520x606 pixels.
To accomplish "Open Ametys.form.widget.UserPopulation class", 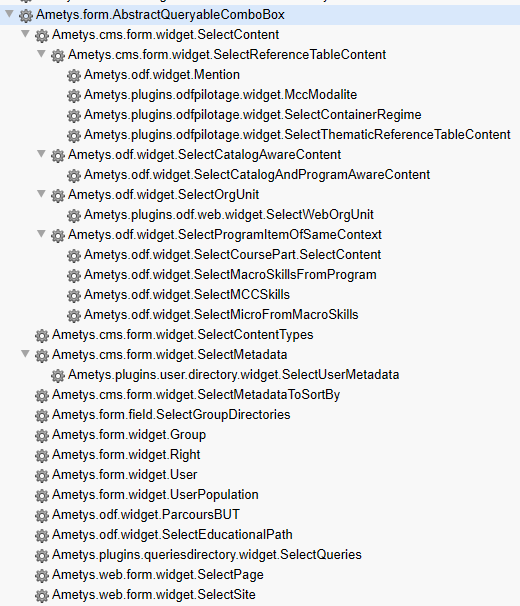I will click(x=155, y=495).
